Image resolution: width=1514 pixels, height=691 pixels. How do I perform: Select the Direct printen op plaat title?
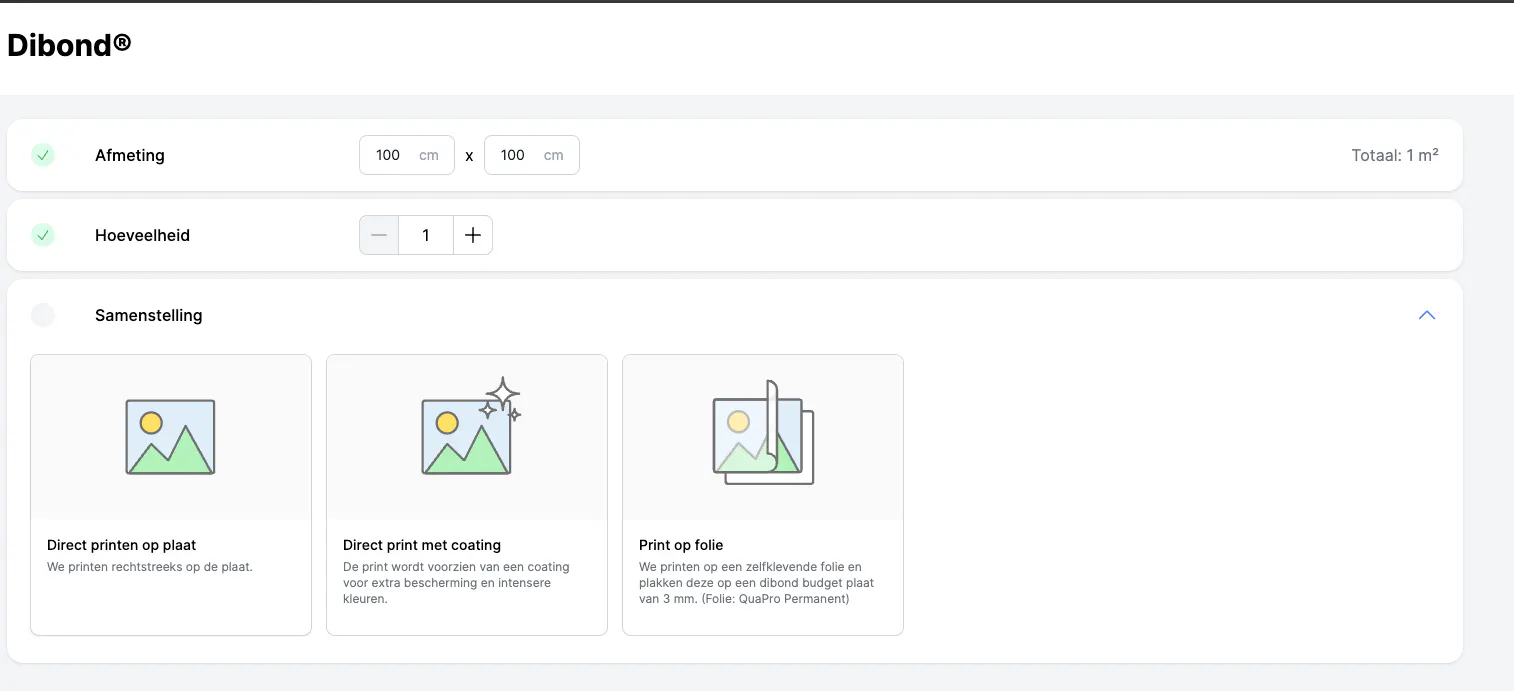click(121, 545)
